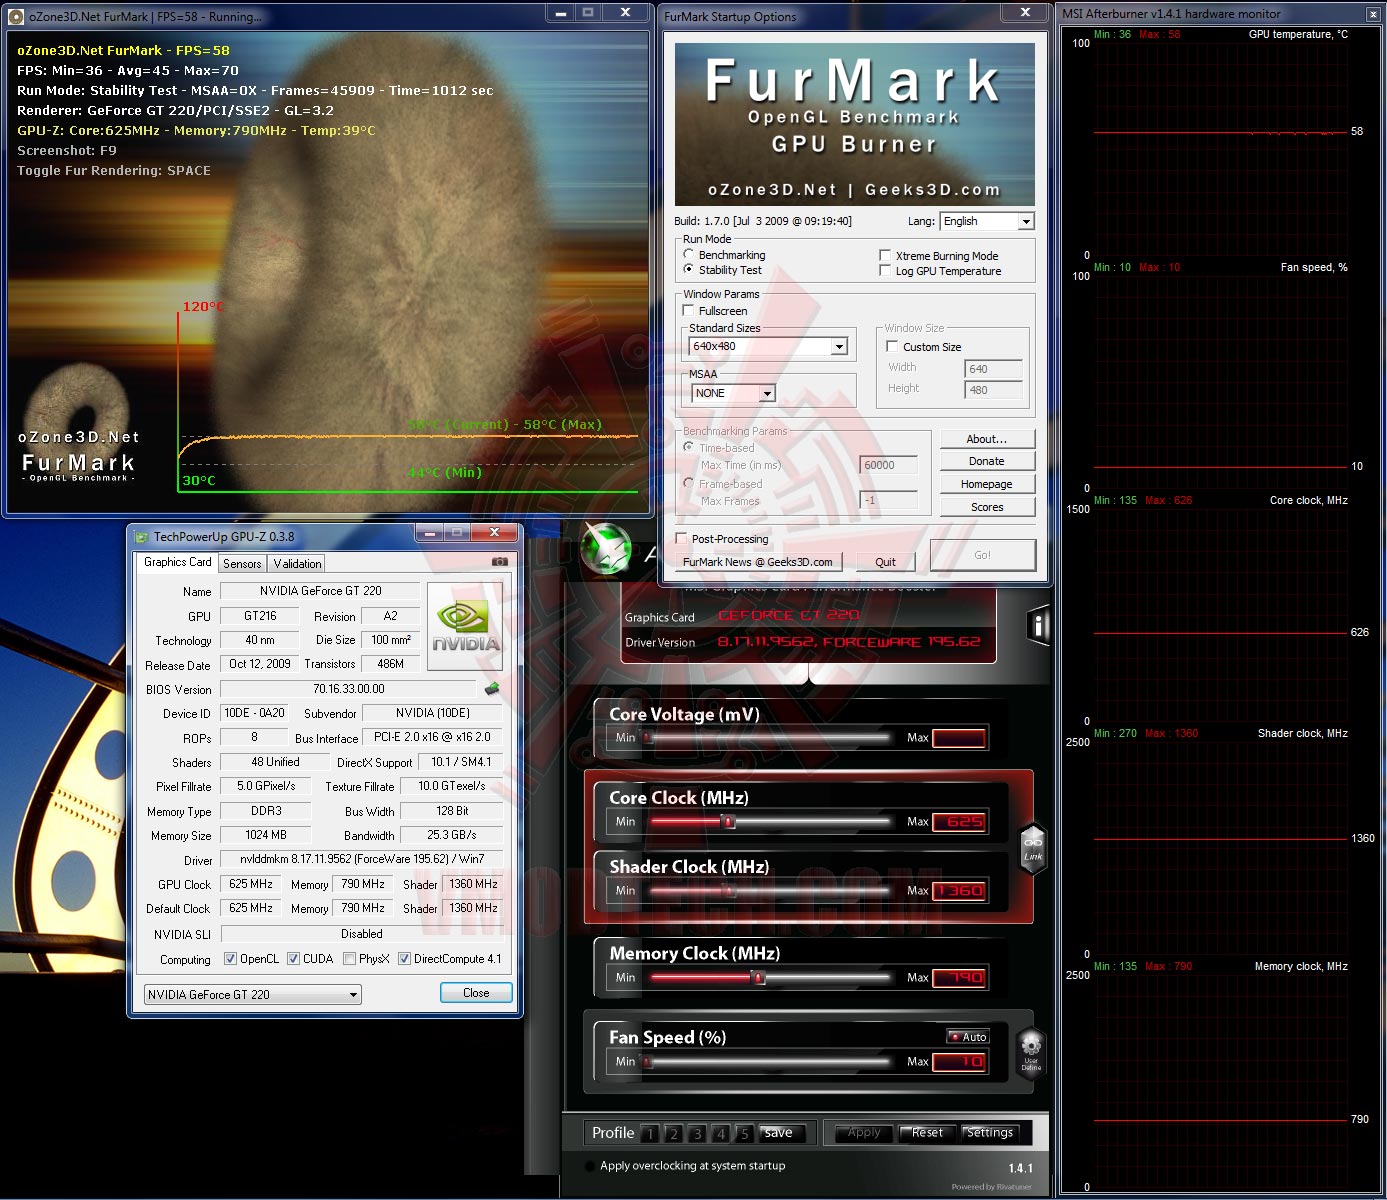The width and height of the screenshot is (1387, 1200).
Task: Click the Width input field
Action: click(993, 369)
